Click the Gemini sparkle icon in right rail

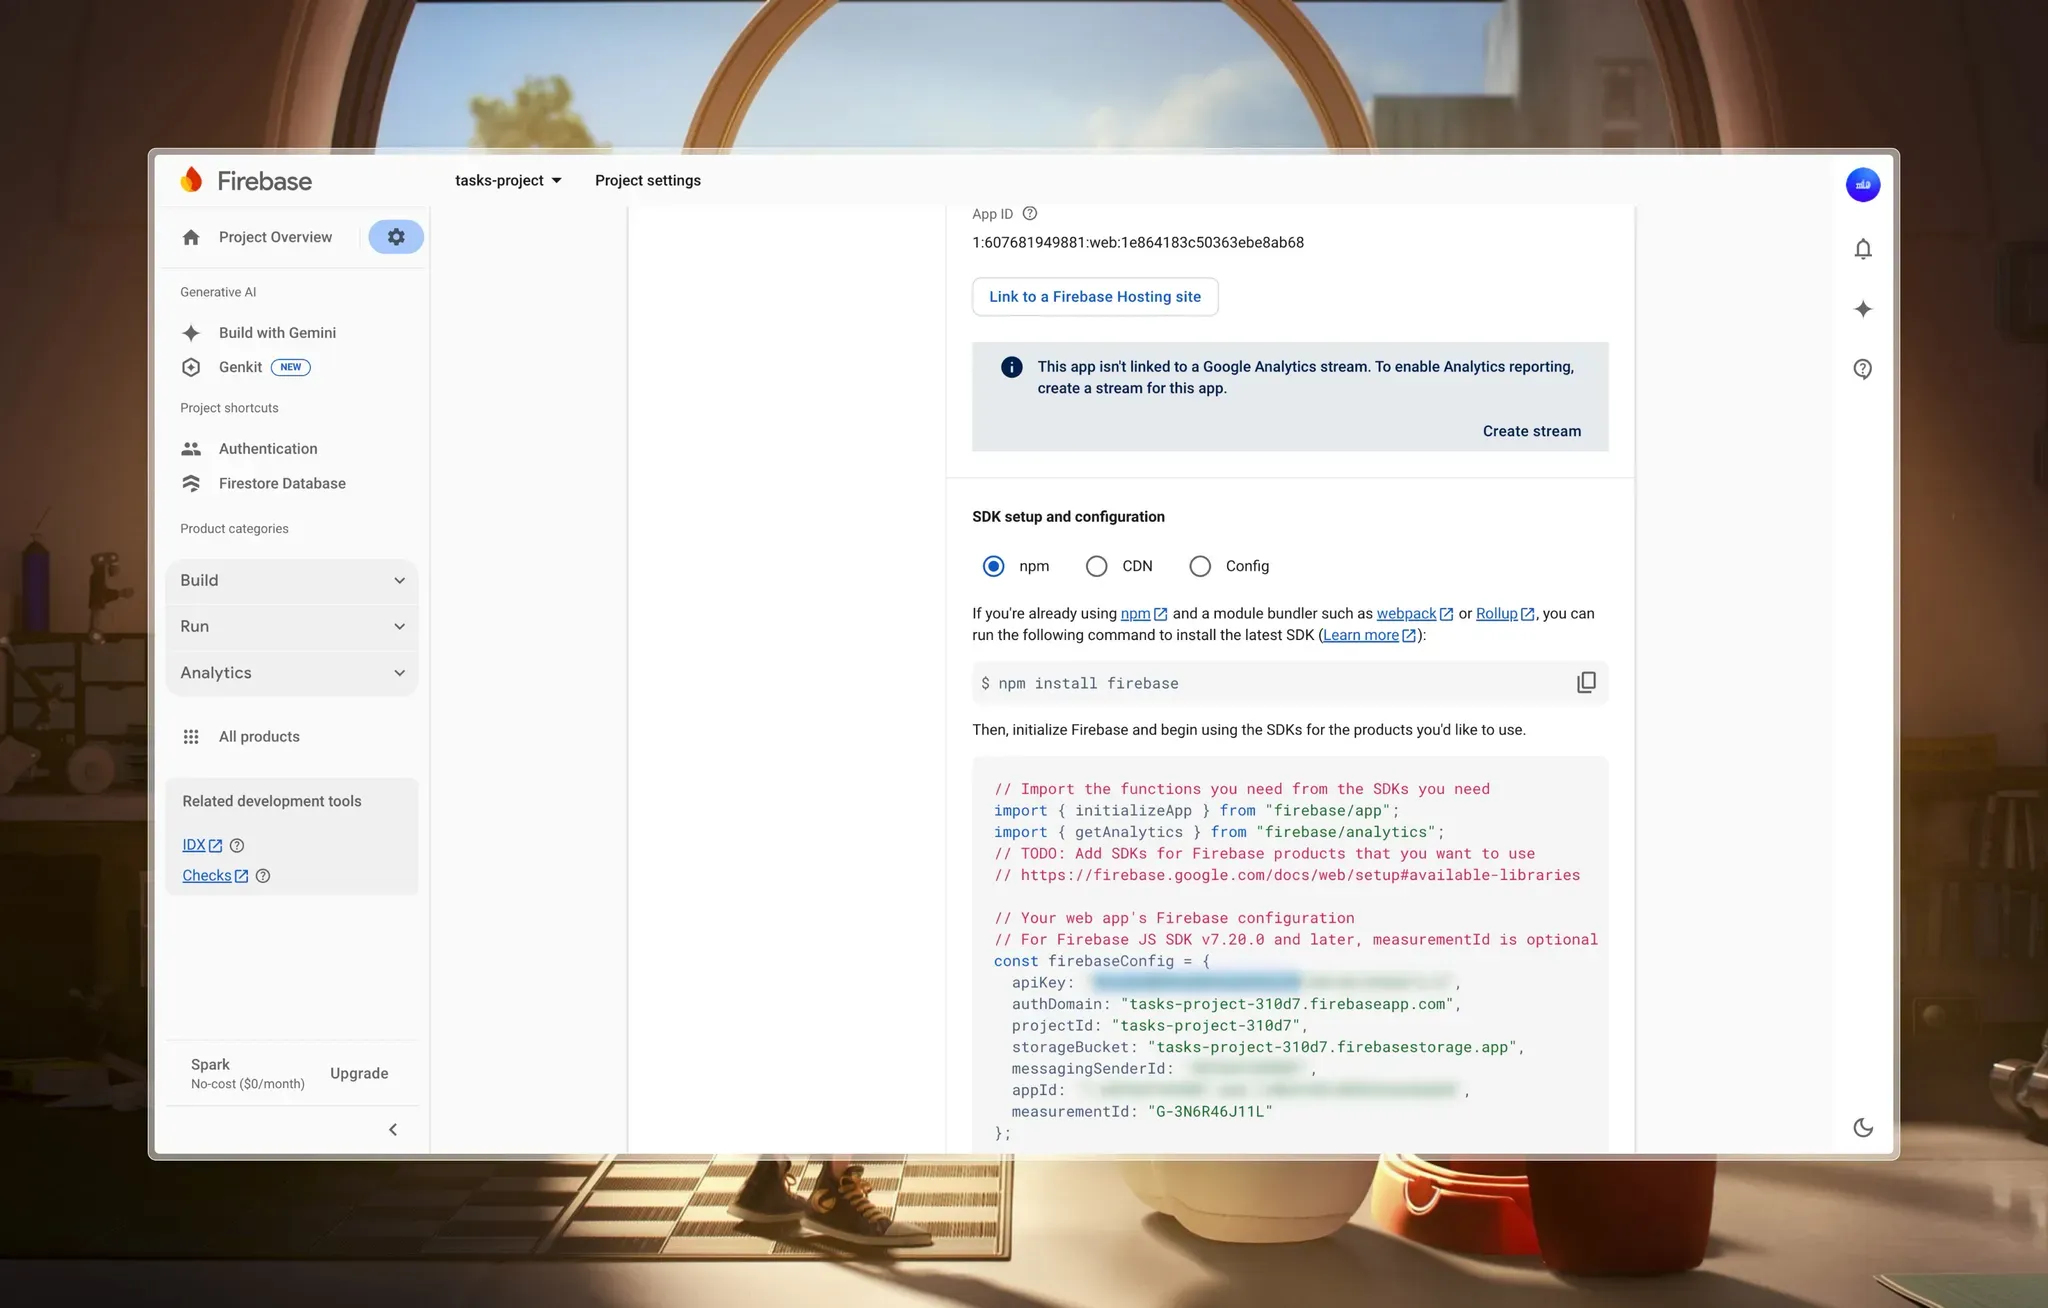pyautogui.click(x=1862, y=309)
